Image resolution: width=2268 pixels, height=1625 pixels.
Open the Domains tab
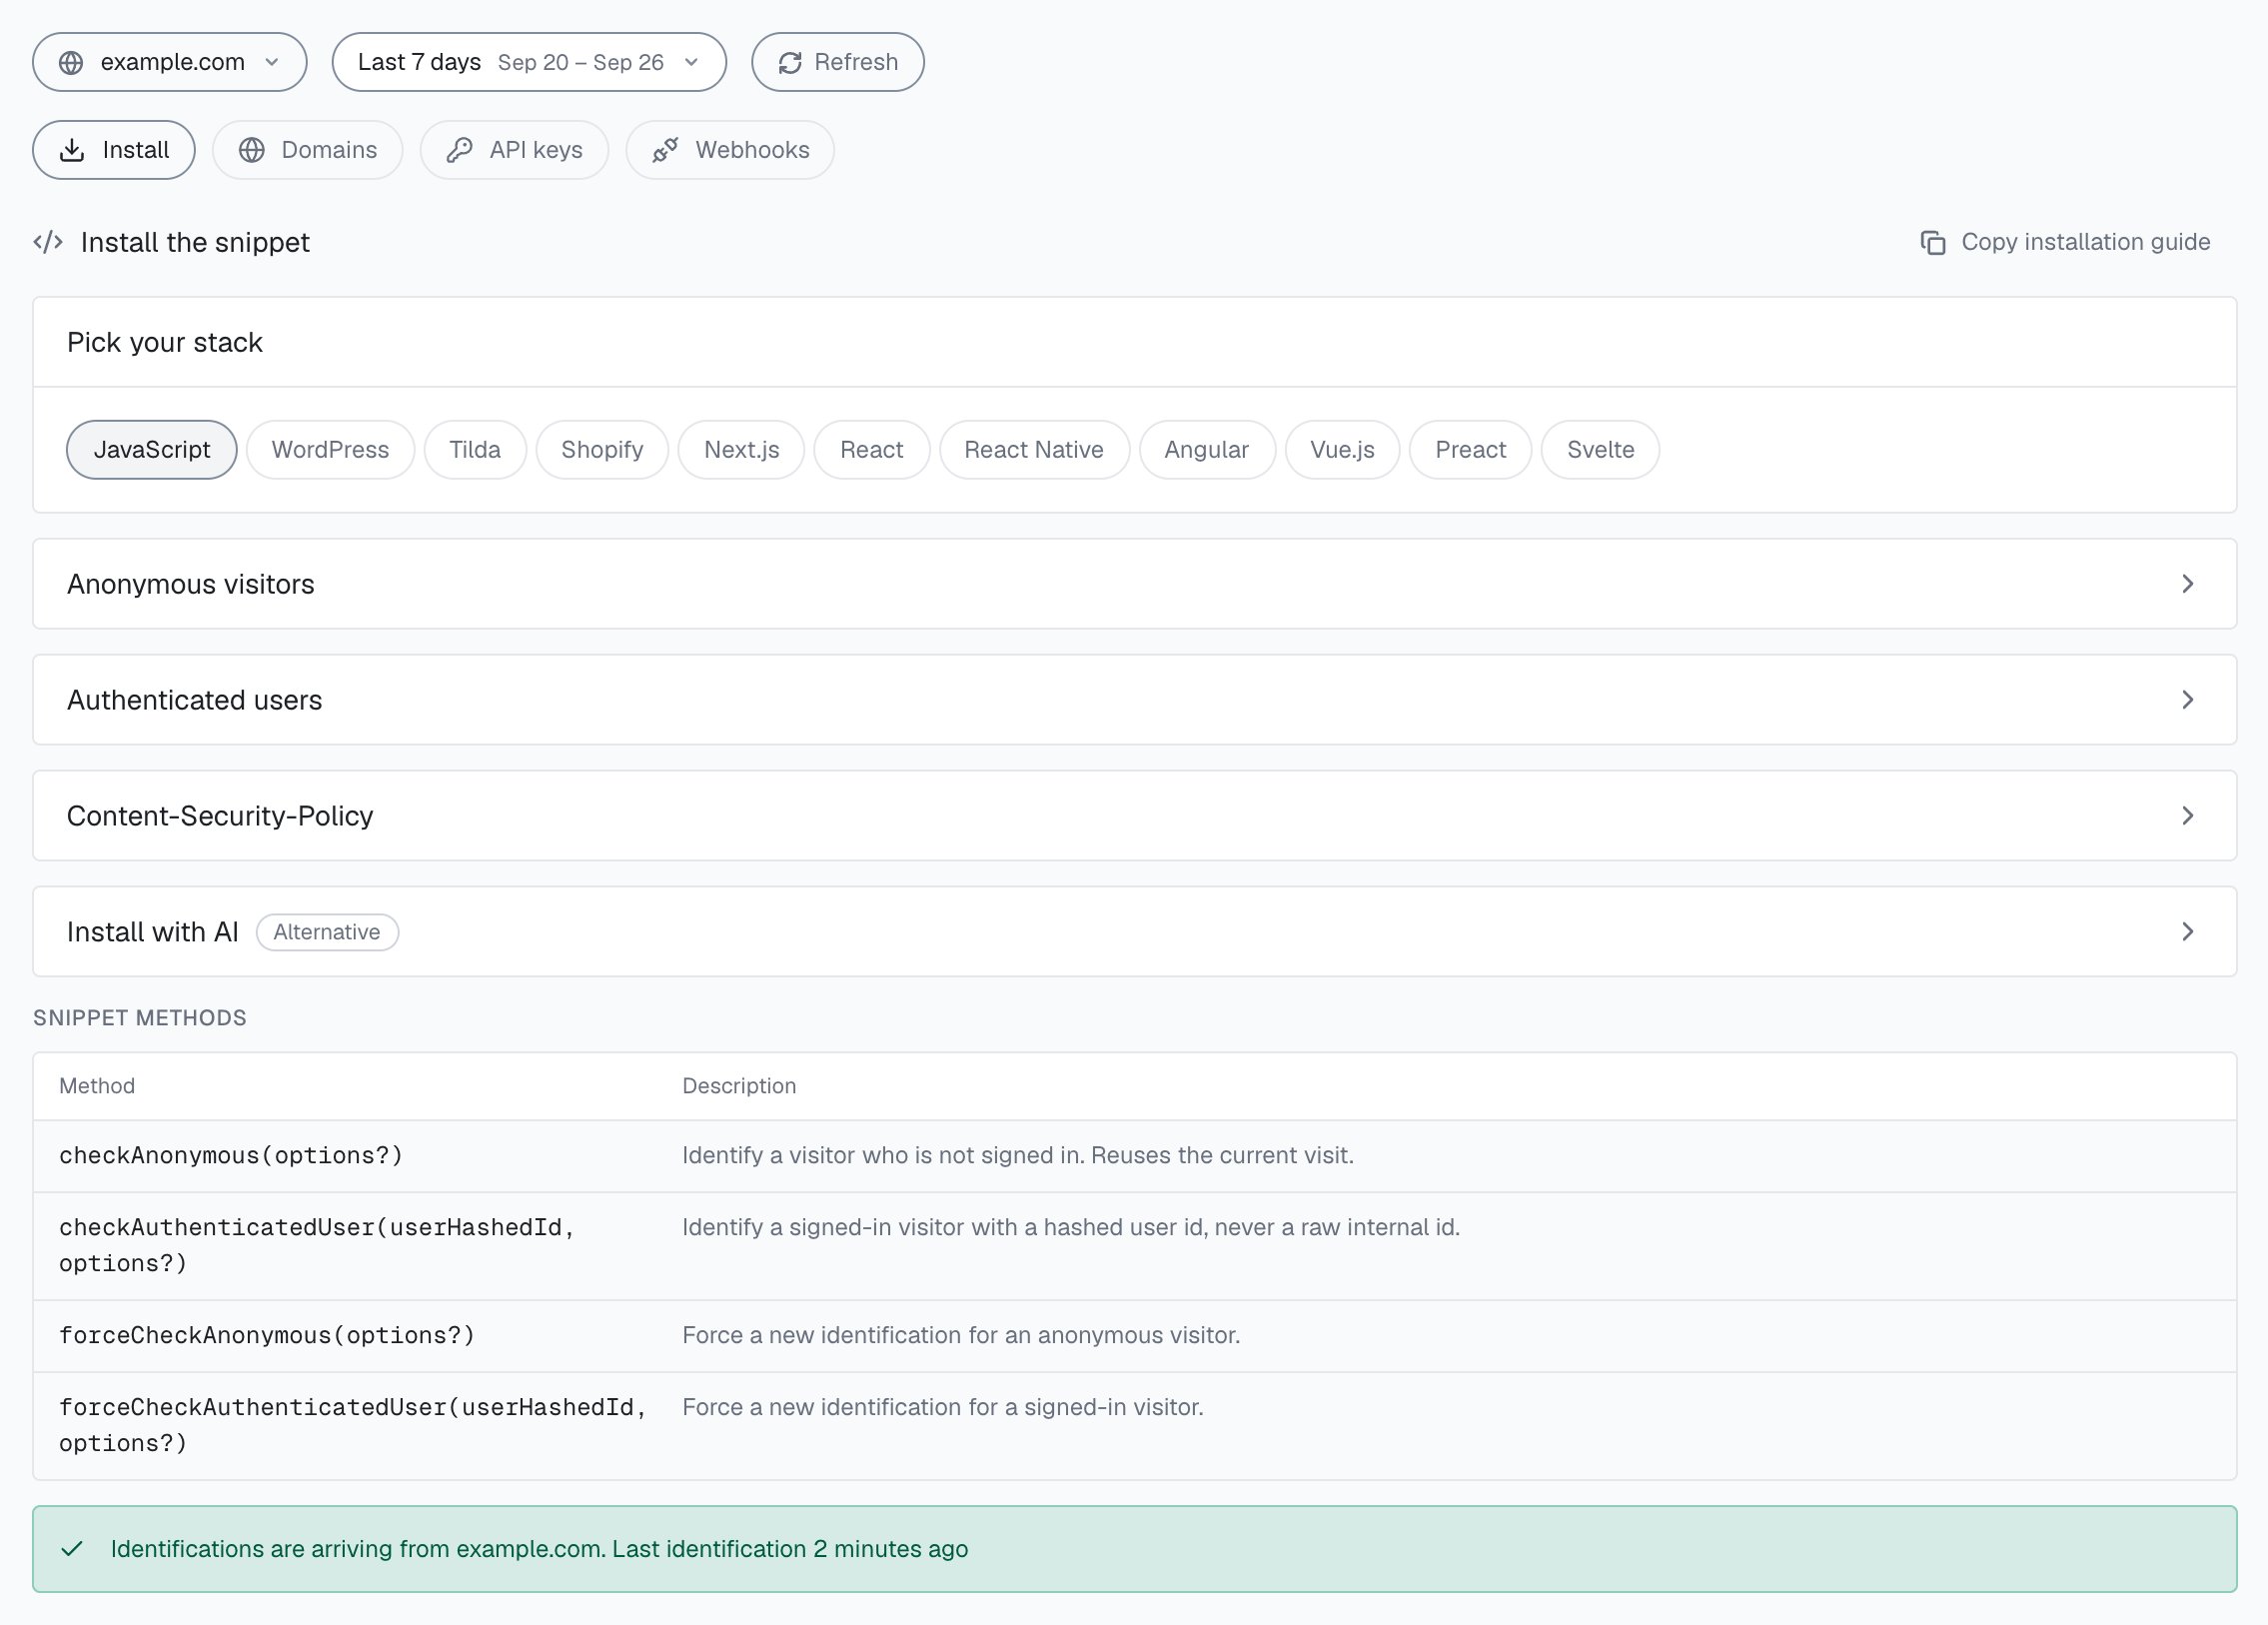(x=307, y=150)
